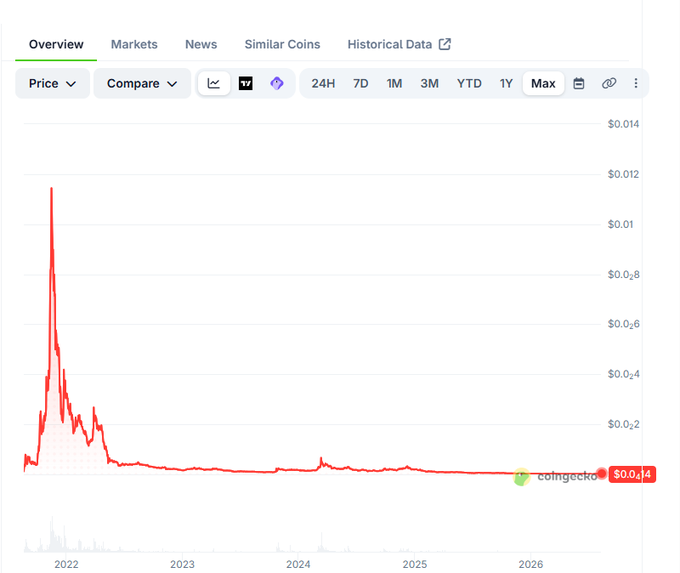Open the Historical Data link

coord(399,44)
